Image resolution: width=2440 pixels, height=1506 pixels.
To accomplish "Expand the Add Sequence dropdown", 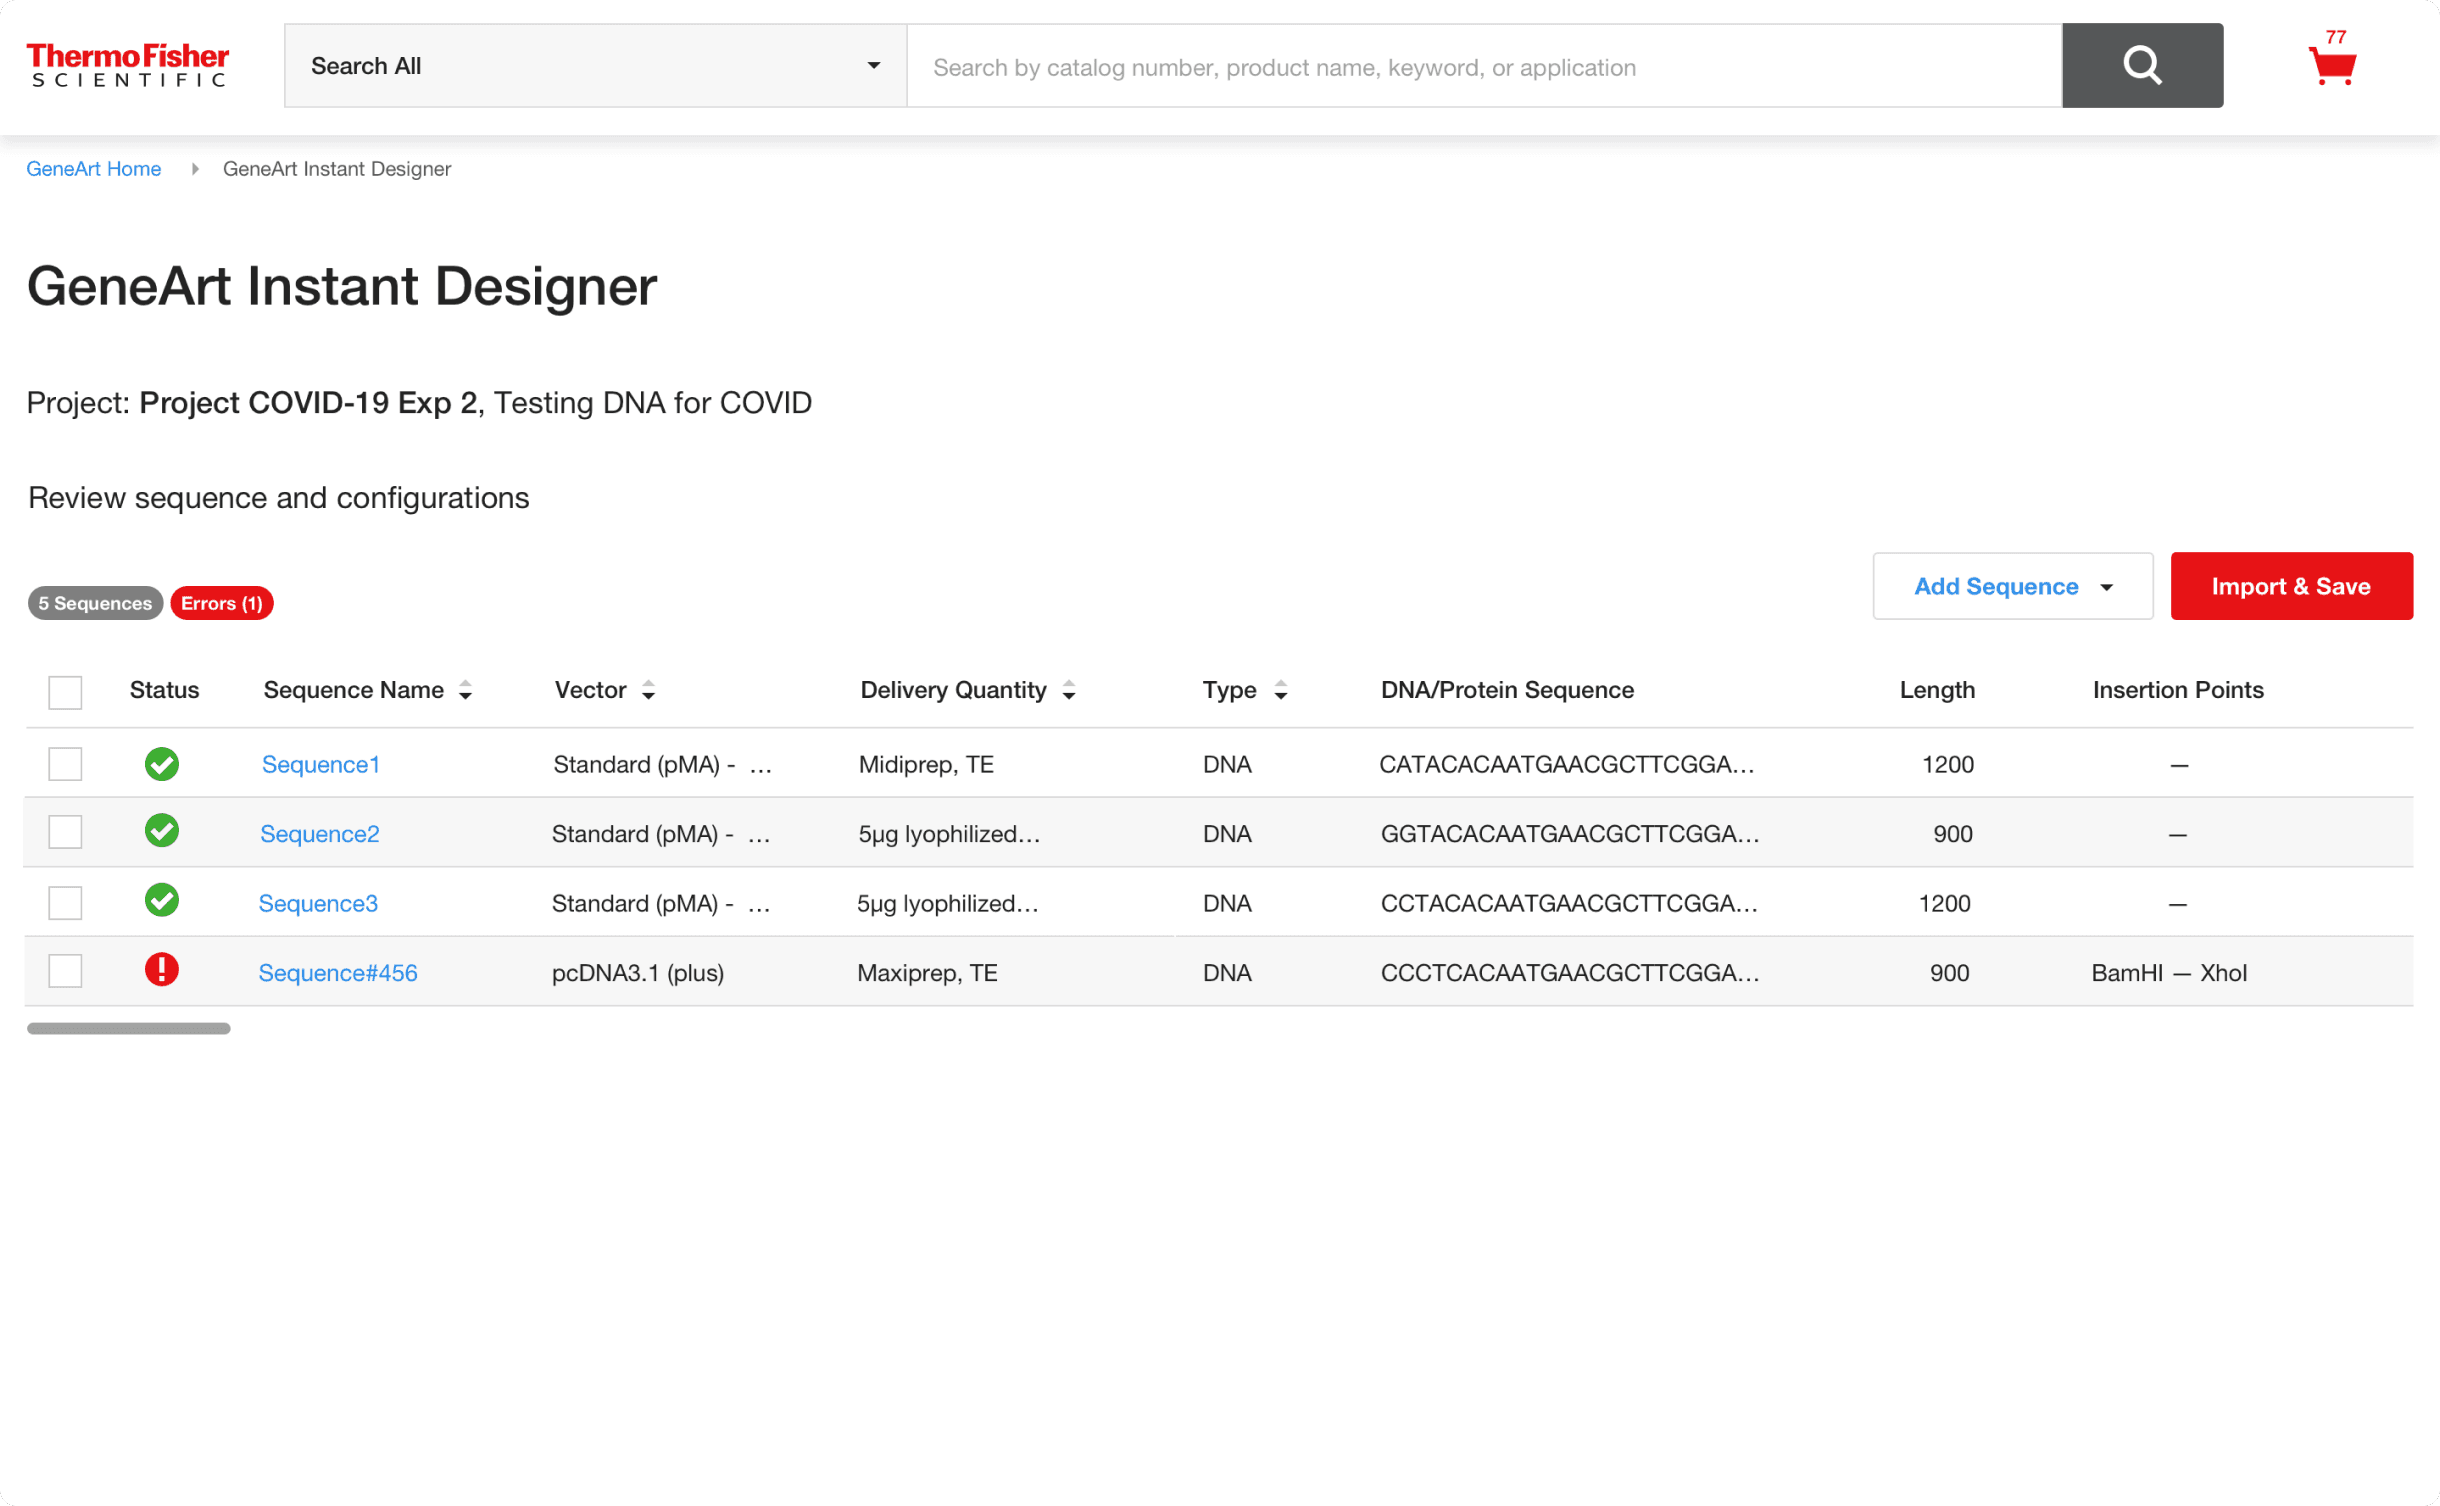I will [x=2012, y=586].
